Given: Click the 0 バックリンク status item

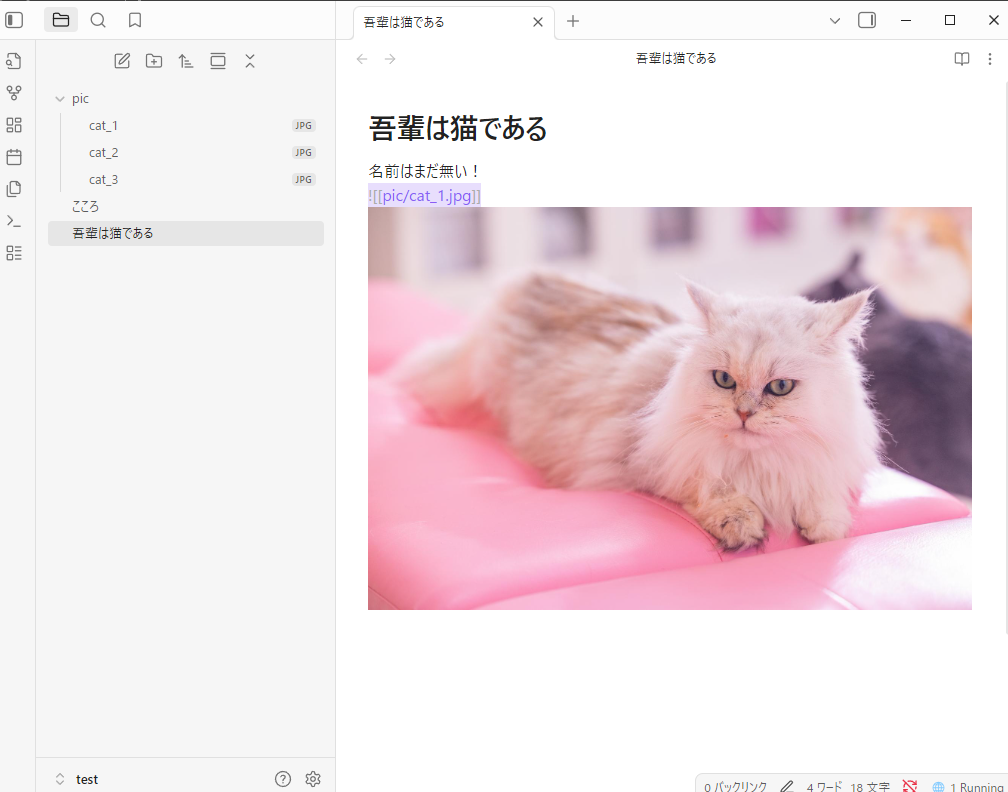Looking at the screenshot, I should (735, 787).
